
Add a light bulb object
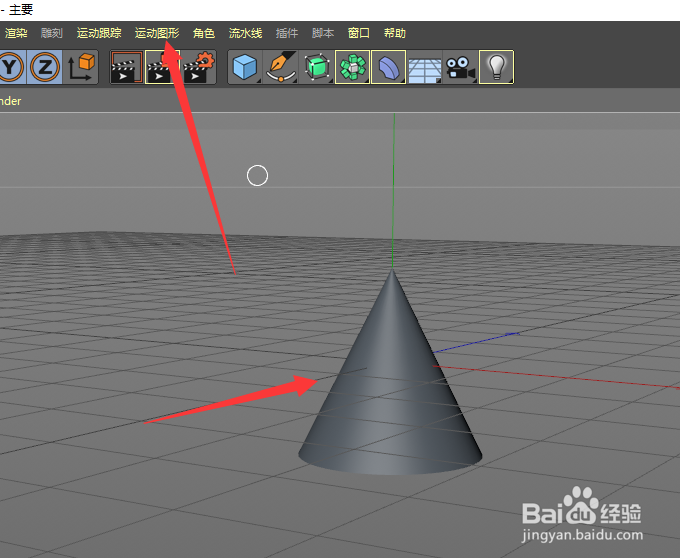[497, 67]
